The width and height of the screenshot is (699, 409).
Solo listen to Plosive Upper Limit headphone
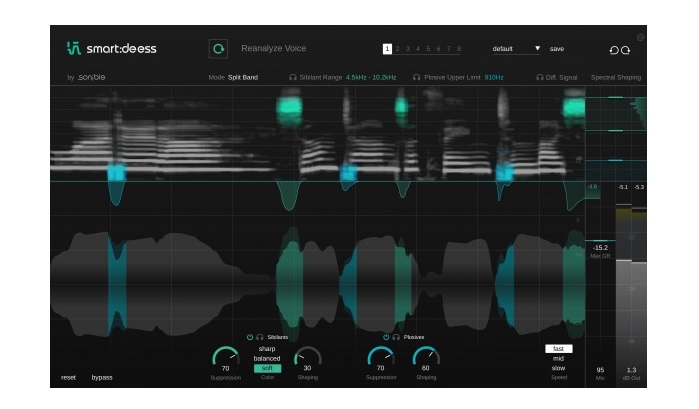(x=416, y=77)
